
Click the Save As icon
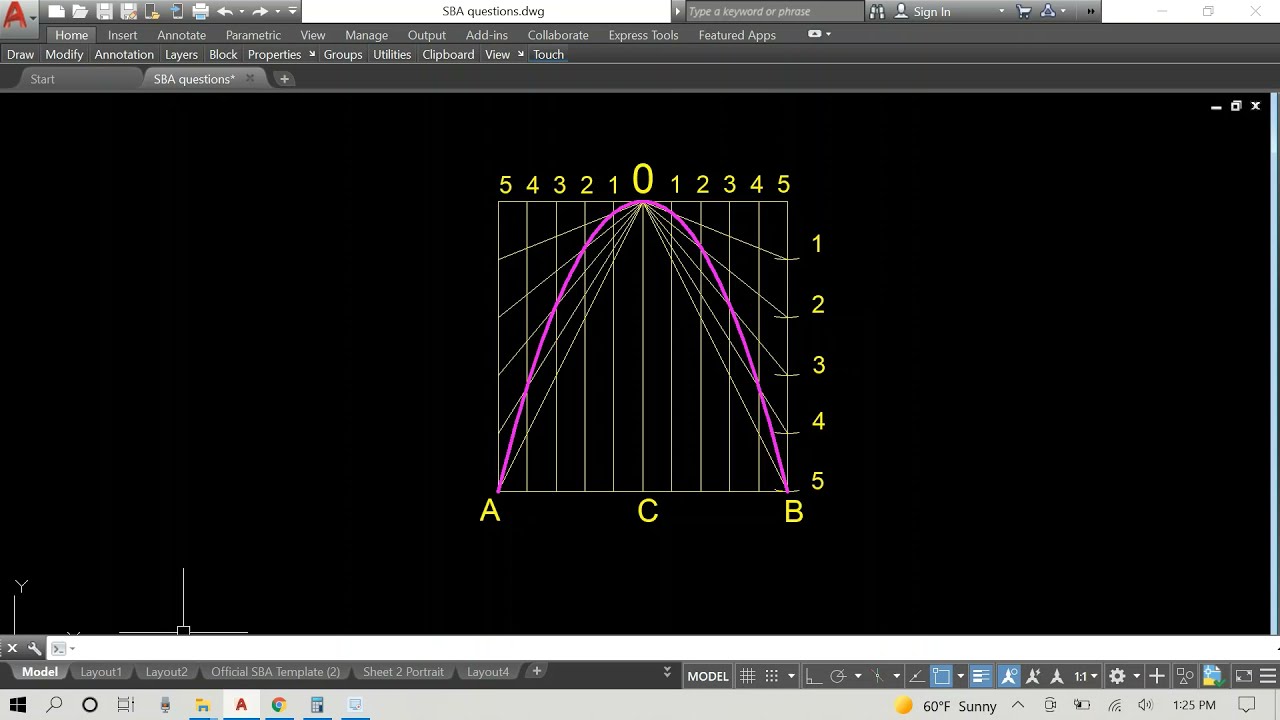pos(128,11)
